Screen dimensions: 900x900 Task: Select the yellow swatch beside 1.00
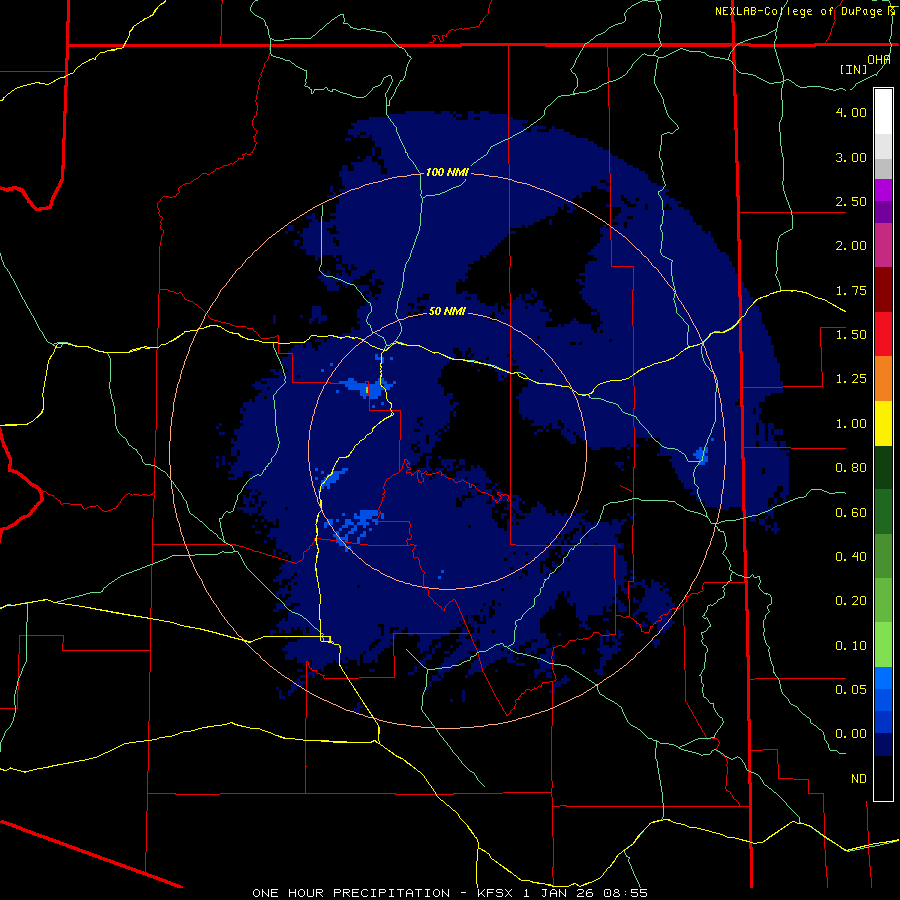click(x=883, y=423)
